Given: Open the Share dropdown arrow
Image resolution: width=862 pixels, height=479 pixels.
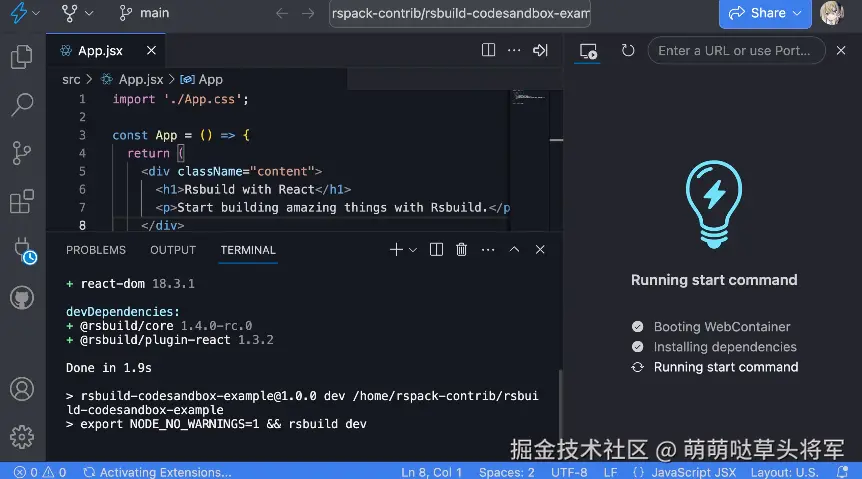Looking at the screenshot, I should point(798,13).
